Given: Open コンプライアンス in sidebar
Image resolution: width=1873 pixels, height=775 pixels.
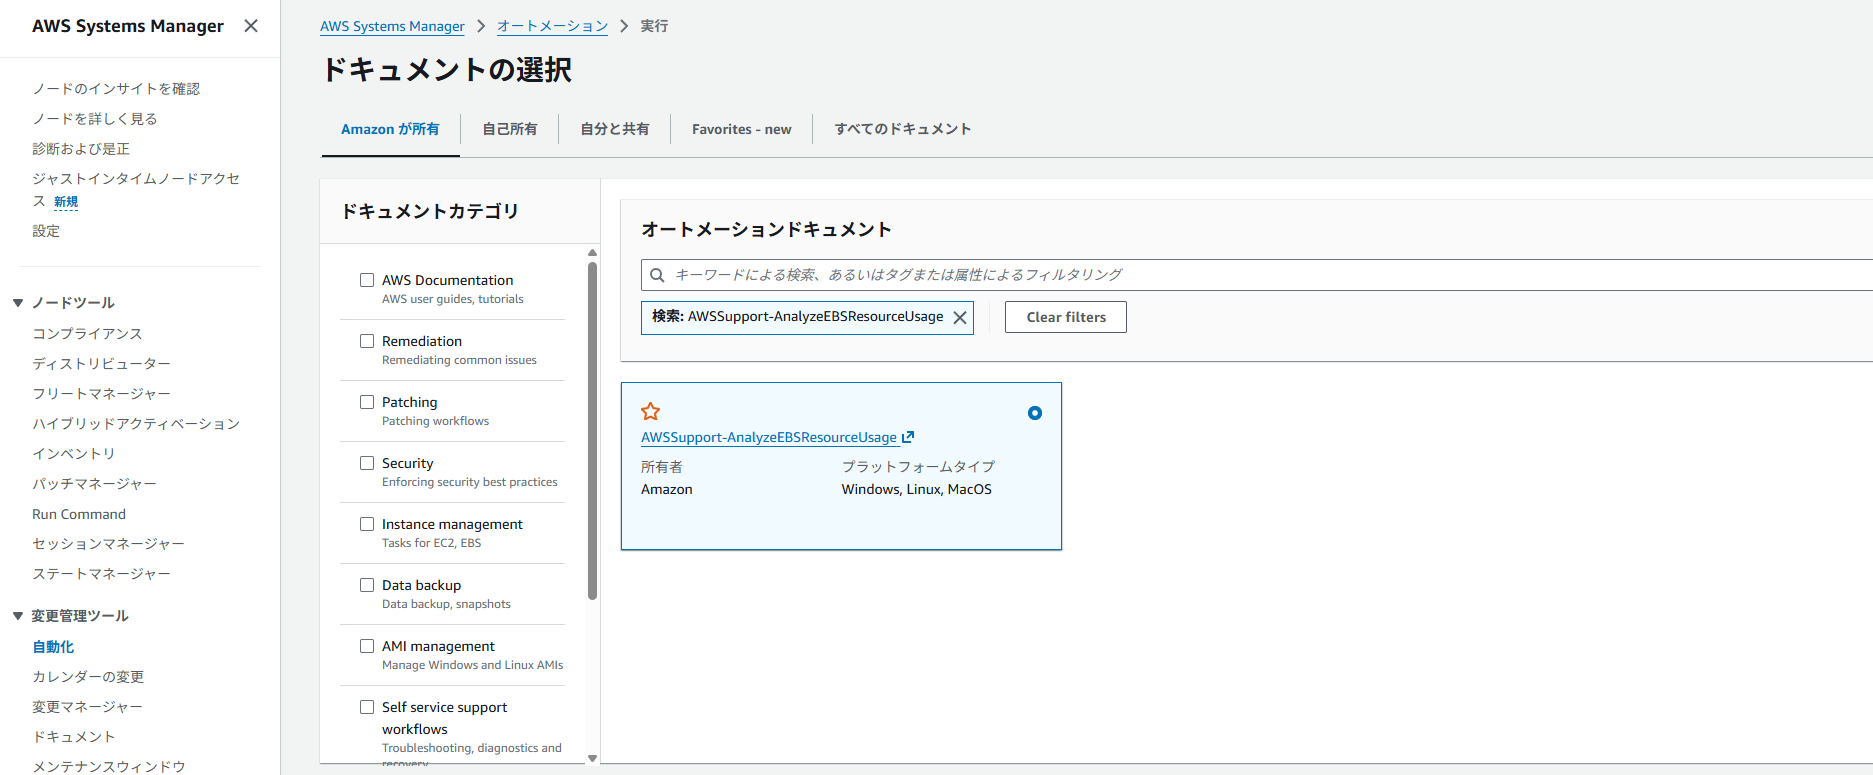Looking at the screenshot, I should click(x=87, y=334).
